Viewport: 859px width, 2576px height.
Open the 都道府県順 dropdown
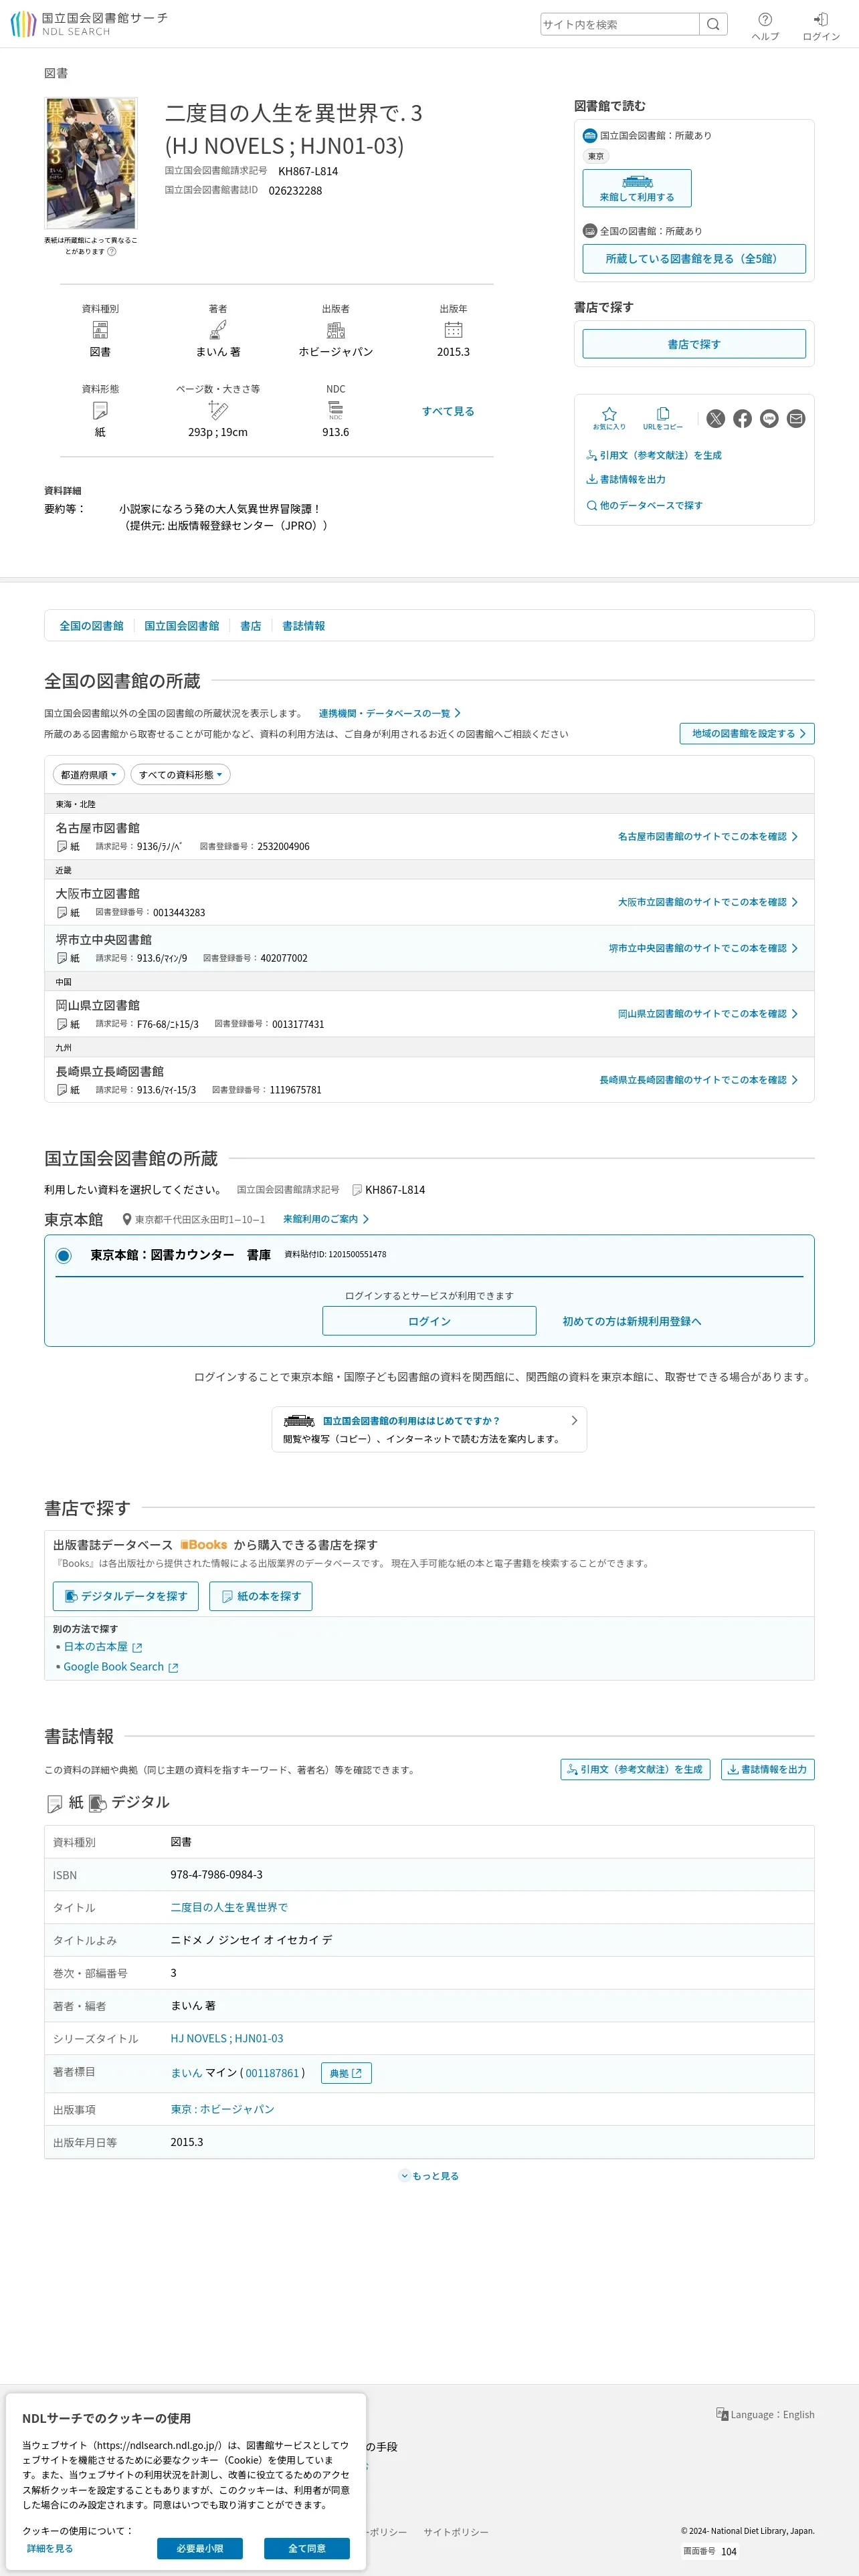tap(88, 775)
